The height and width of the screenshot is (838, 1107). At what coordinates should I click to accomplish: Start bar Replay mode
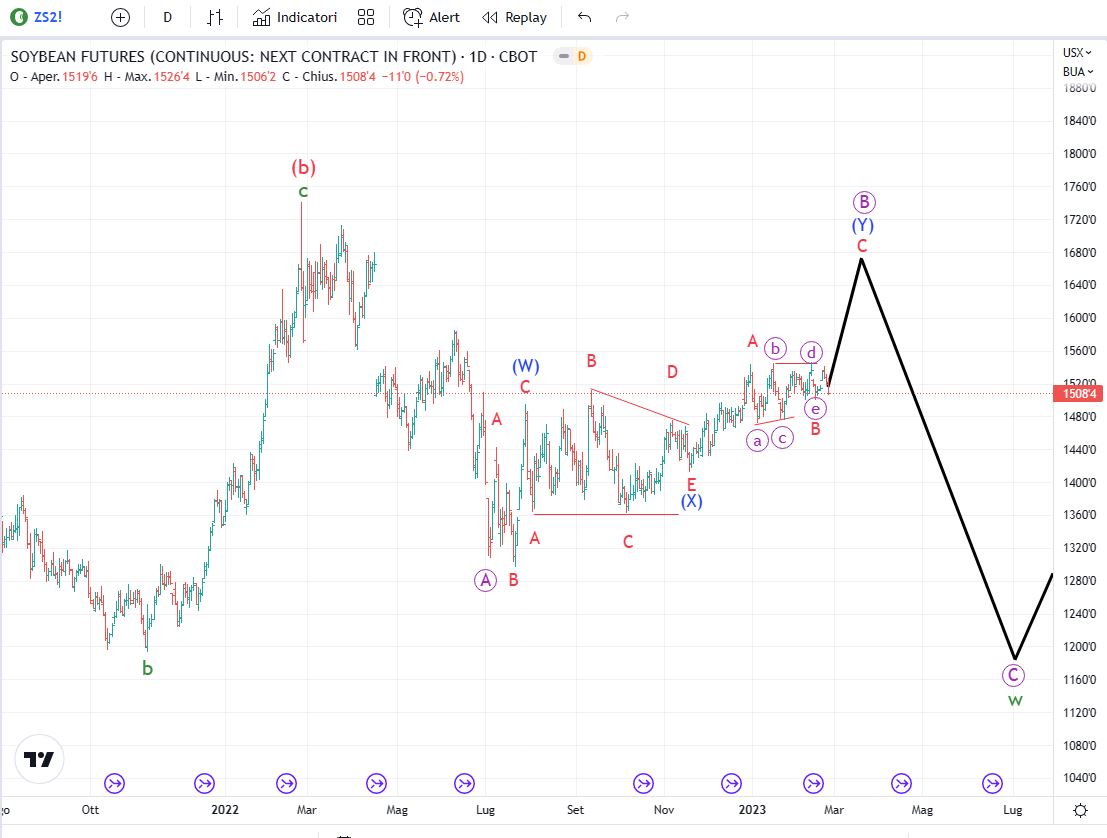pyautogui.click(x=514, y=17)
